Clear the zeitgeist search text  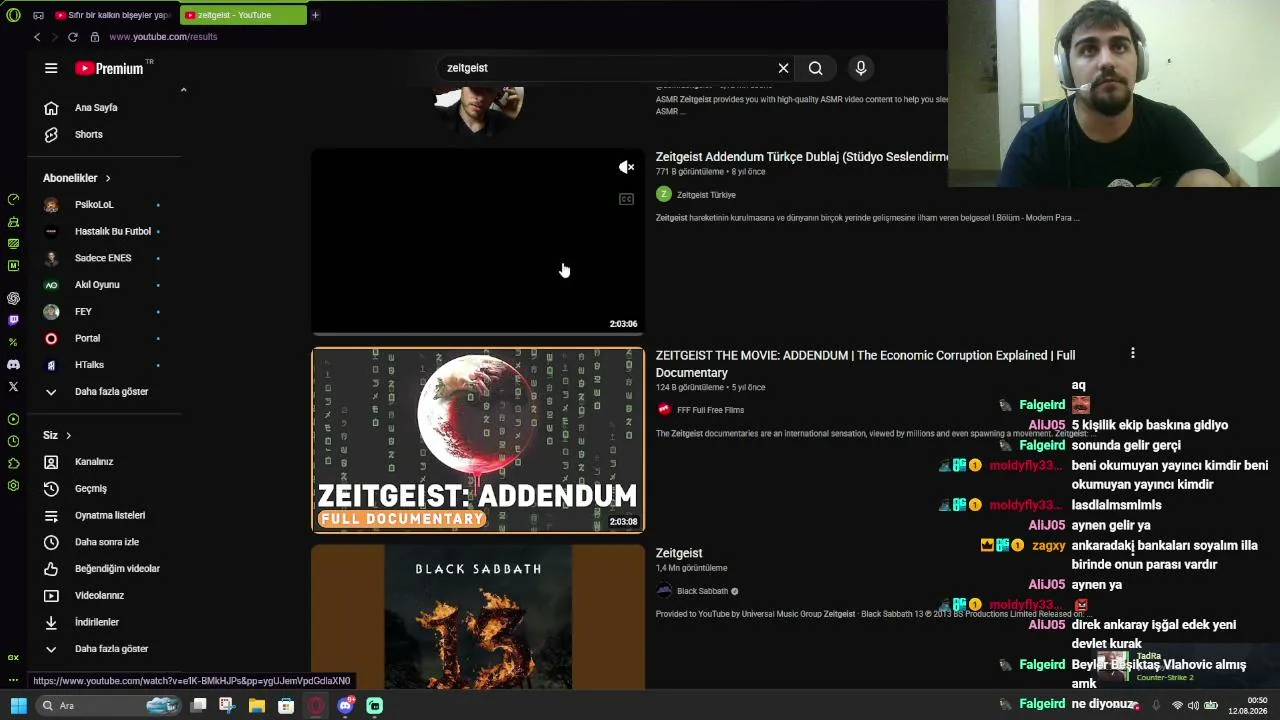tap(783, 68)
